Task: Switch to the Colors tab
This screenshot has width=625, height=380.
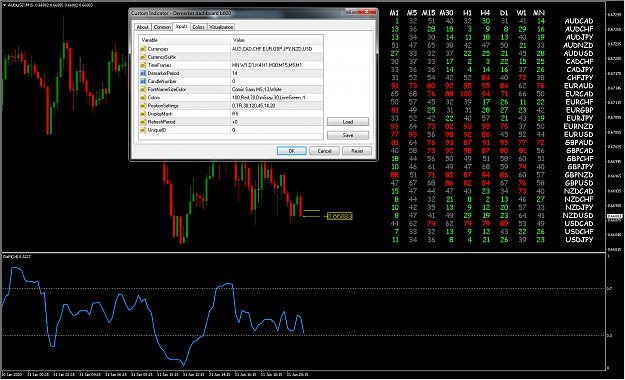Action: [x=198, y=27]
